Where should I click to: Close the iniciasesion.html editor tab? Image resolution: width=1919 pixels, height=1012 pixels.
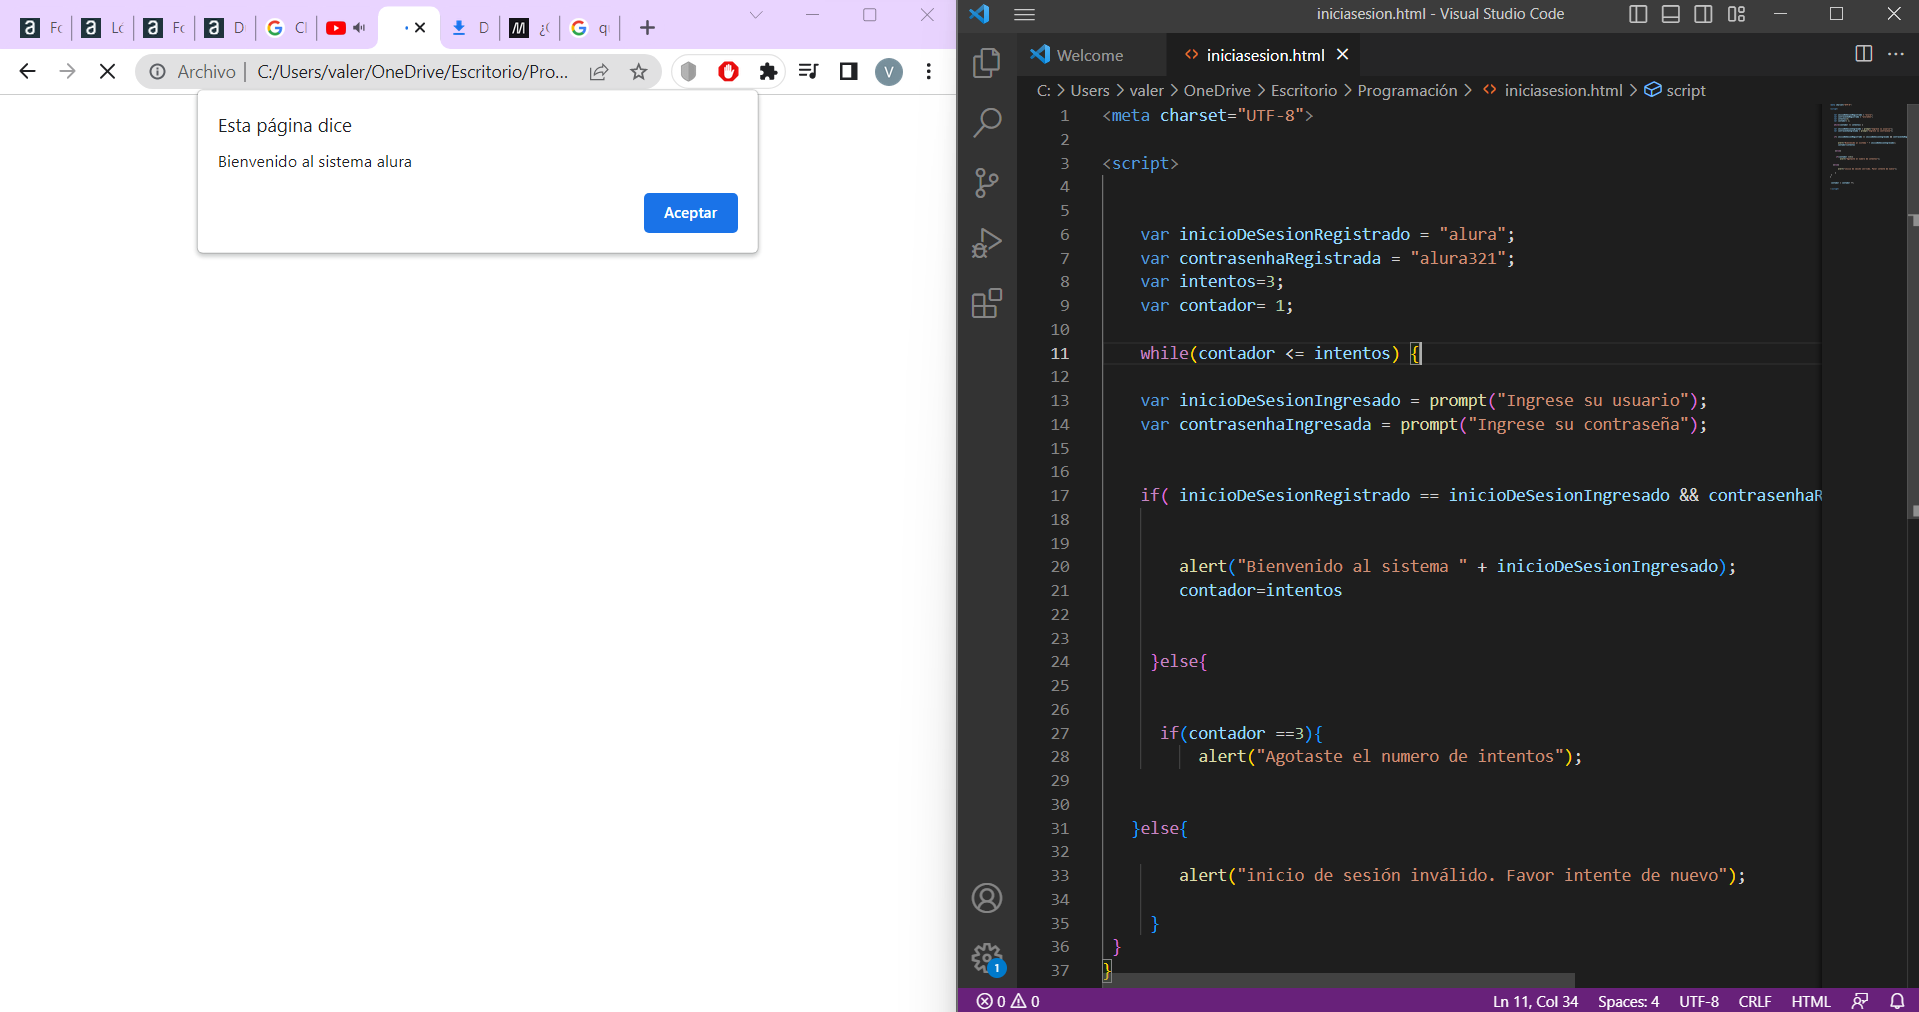click(x=1343, y=54)
